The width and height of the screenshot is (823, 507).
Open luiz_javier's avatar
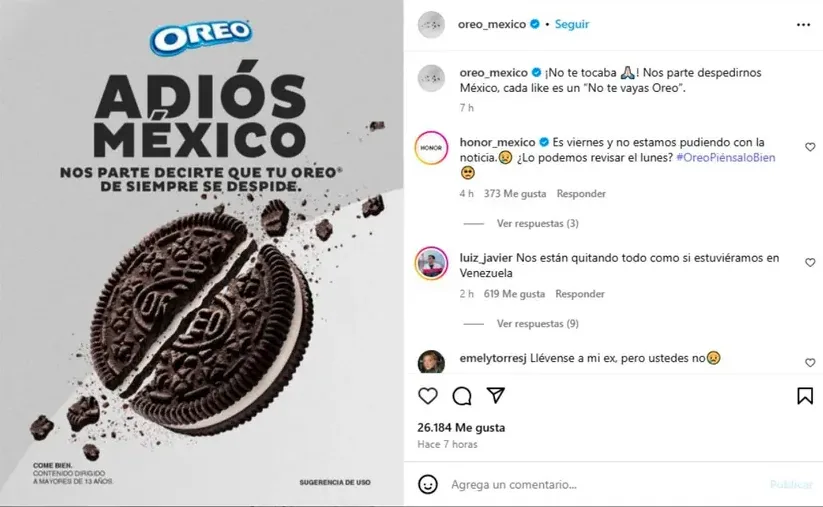431,263
